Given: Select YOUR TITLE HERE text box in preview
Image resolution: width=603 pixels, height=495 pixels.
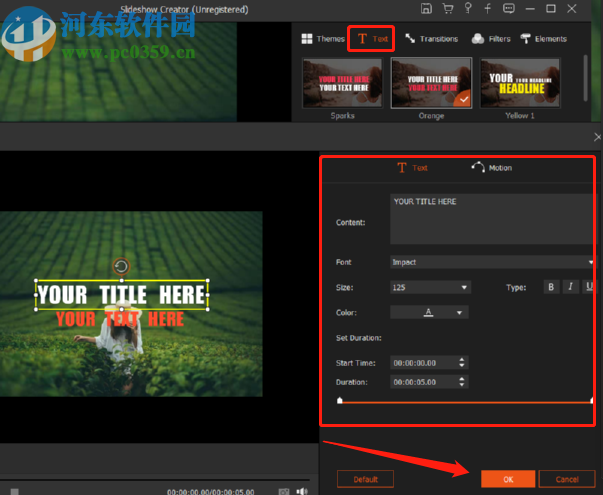Looking at the screenshot, I should [122, 295].
